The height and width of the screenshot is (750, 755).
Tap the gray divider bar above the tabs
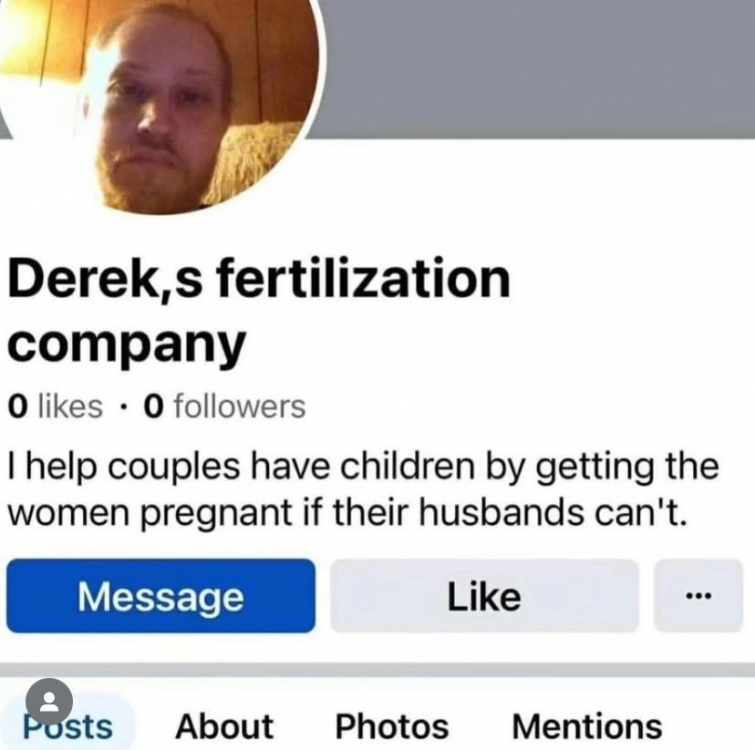pos(378,670)
